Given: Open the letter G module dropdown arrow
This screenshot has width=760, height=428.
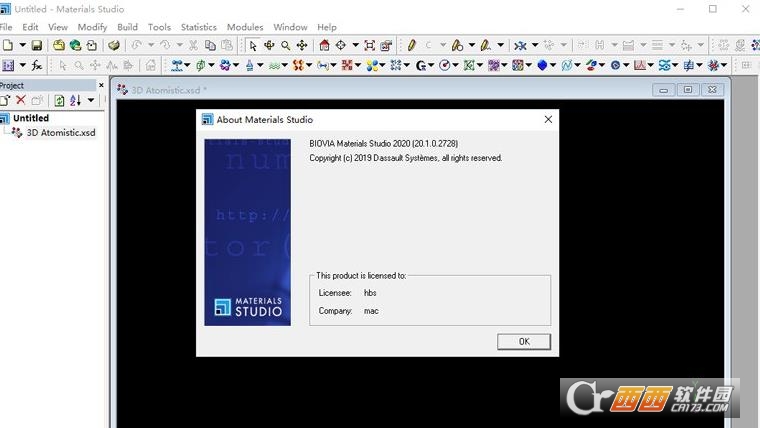Looking at the screenshot, I should [430, 65].
